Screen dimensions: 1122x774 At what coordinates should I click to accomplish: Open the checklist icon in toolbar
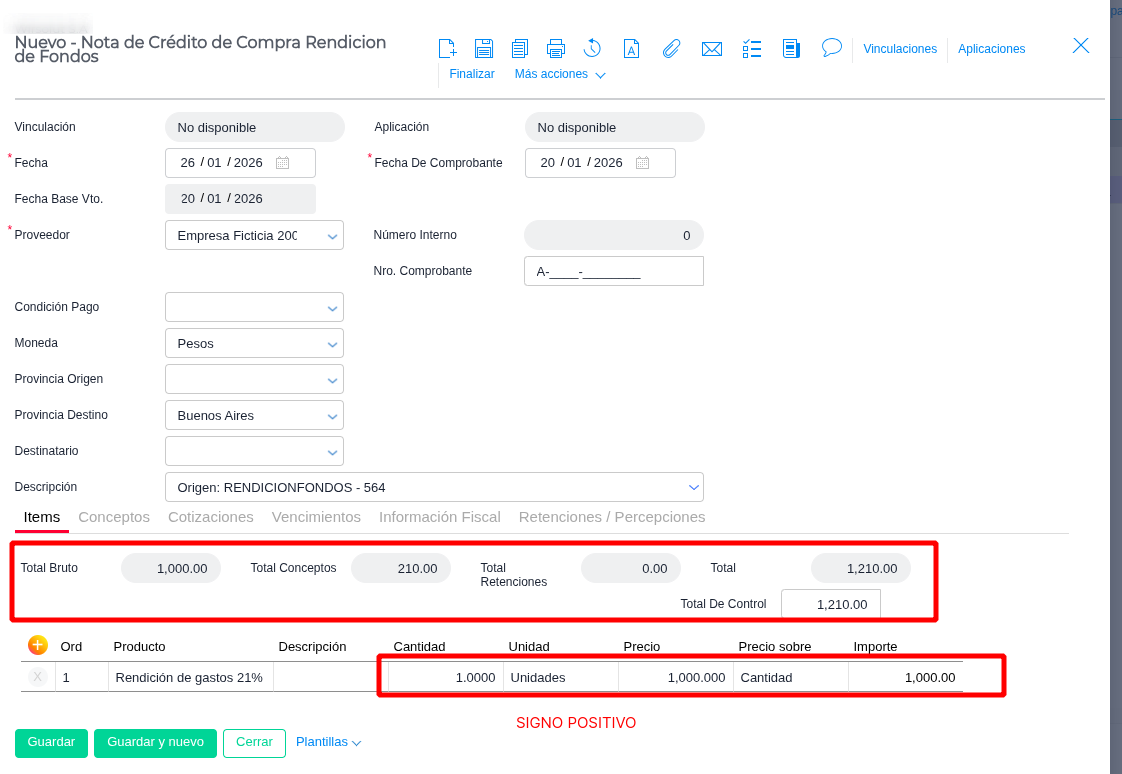[753, 48]
